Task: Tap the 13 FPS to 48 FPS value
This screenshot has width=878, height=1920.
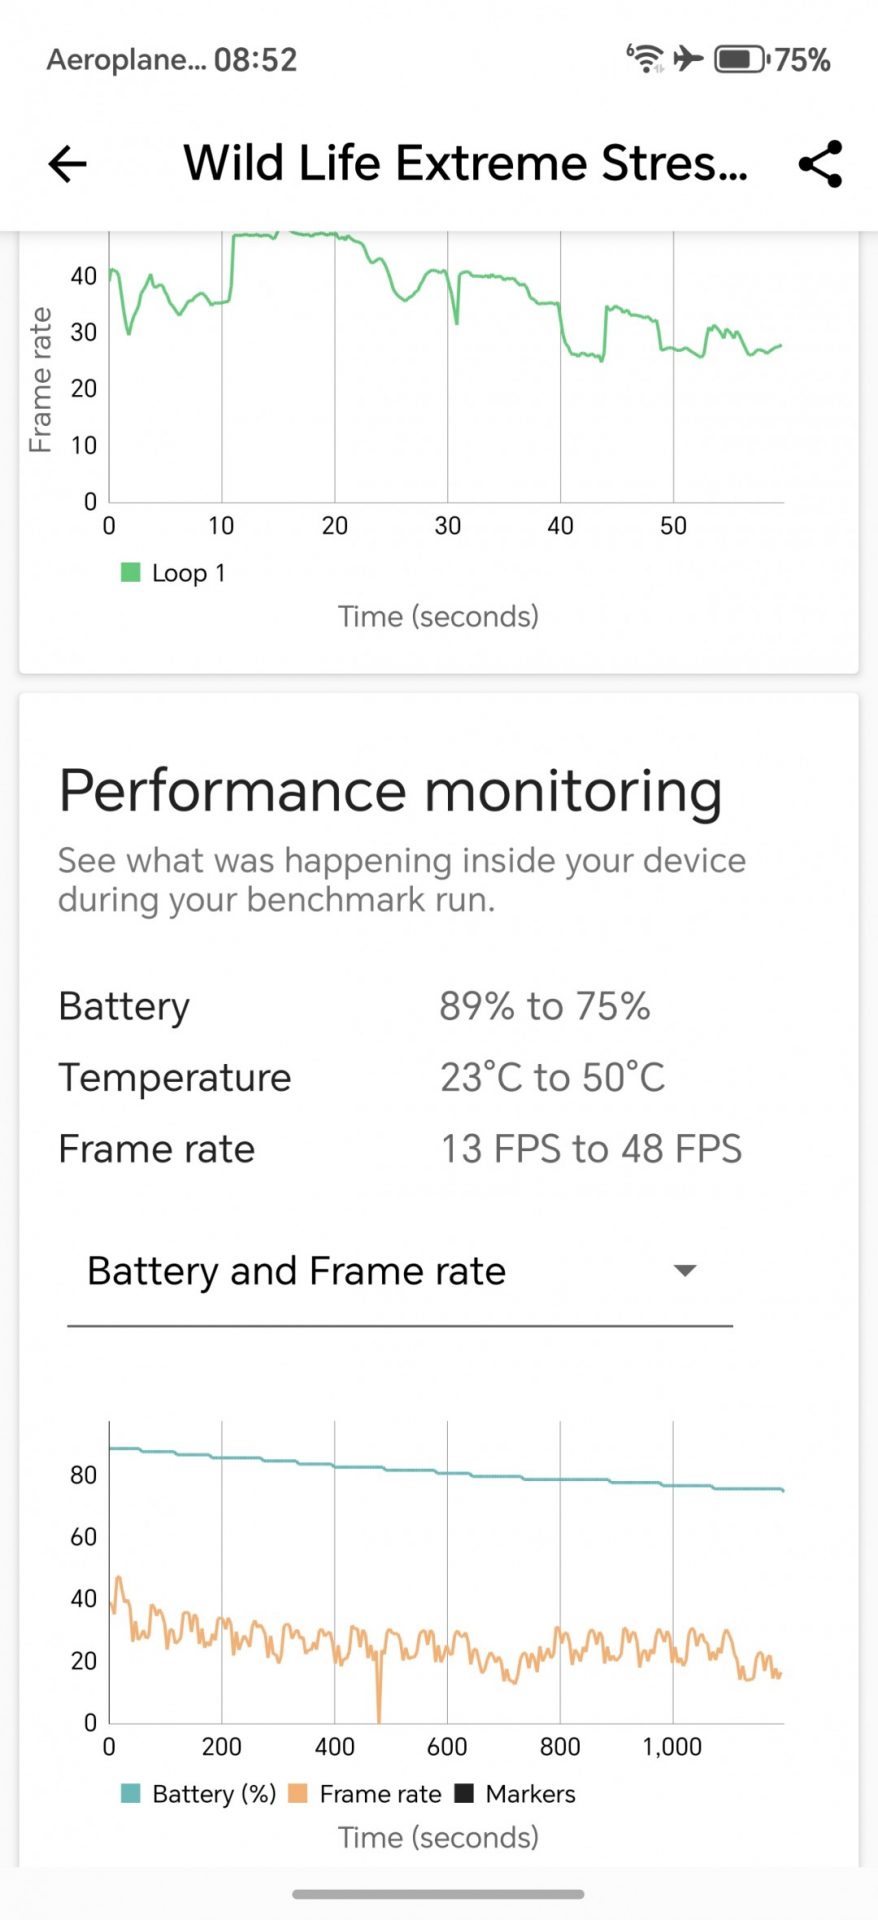Action: click(591, 1150)
